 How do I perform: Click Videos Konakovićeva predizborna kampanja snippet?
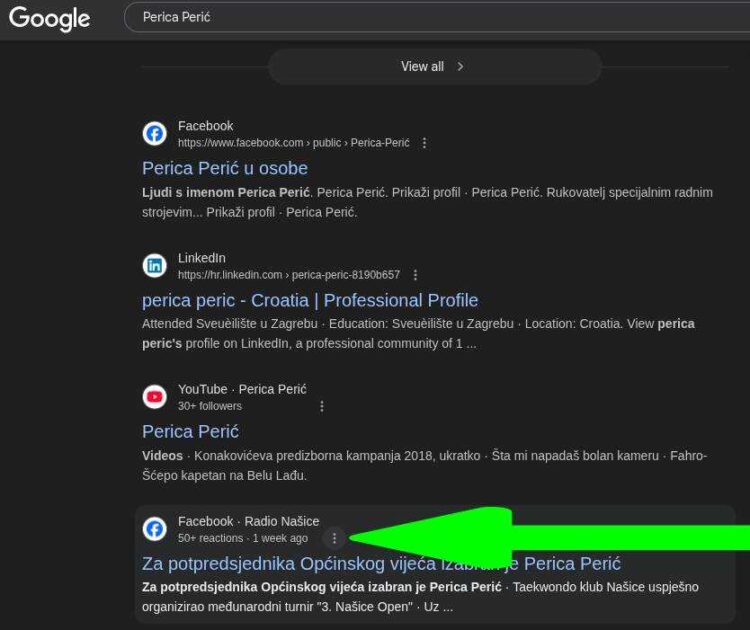tap(424, 465)
